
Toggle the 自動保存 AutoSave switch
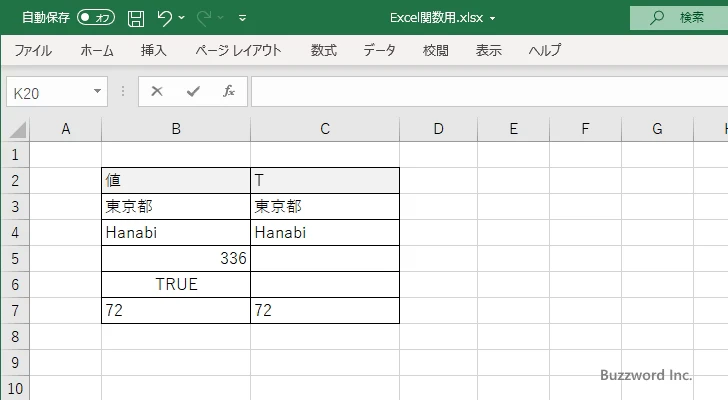click(96, 18)
